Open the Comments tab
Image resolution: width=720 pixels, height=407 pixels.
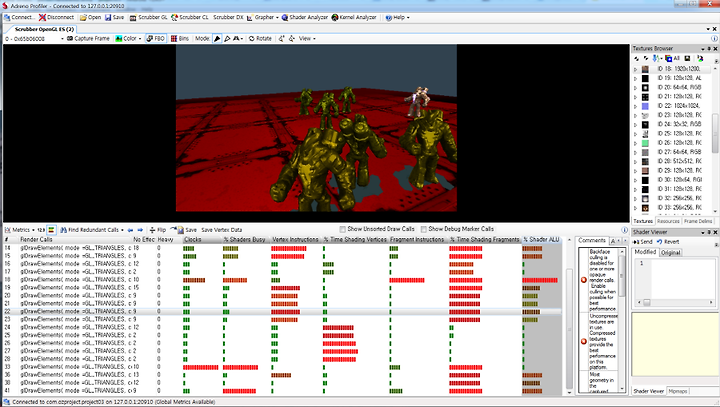pyautogui.click(x=592, y=240)
